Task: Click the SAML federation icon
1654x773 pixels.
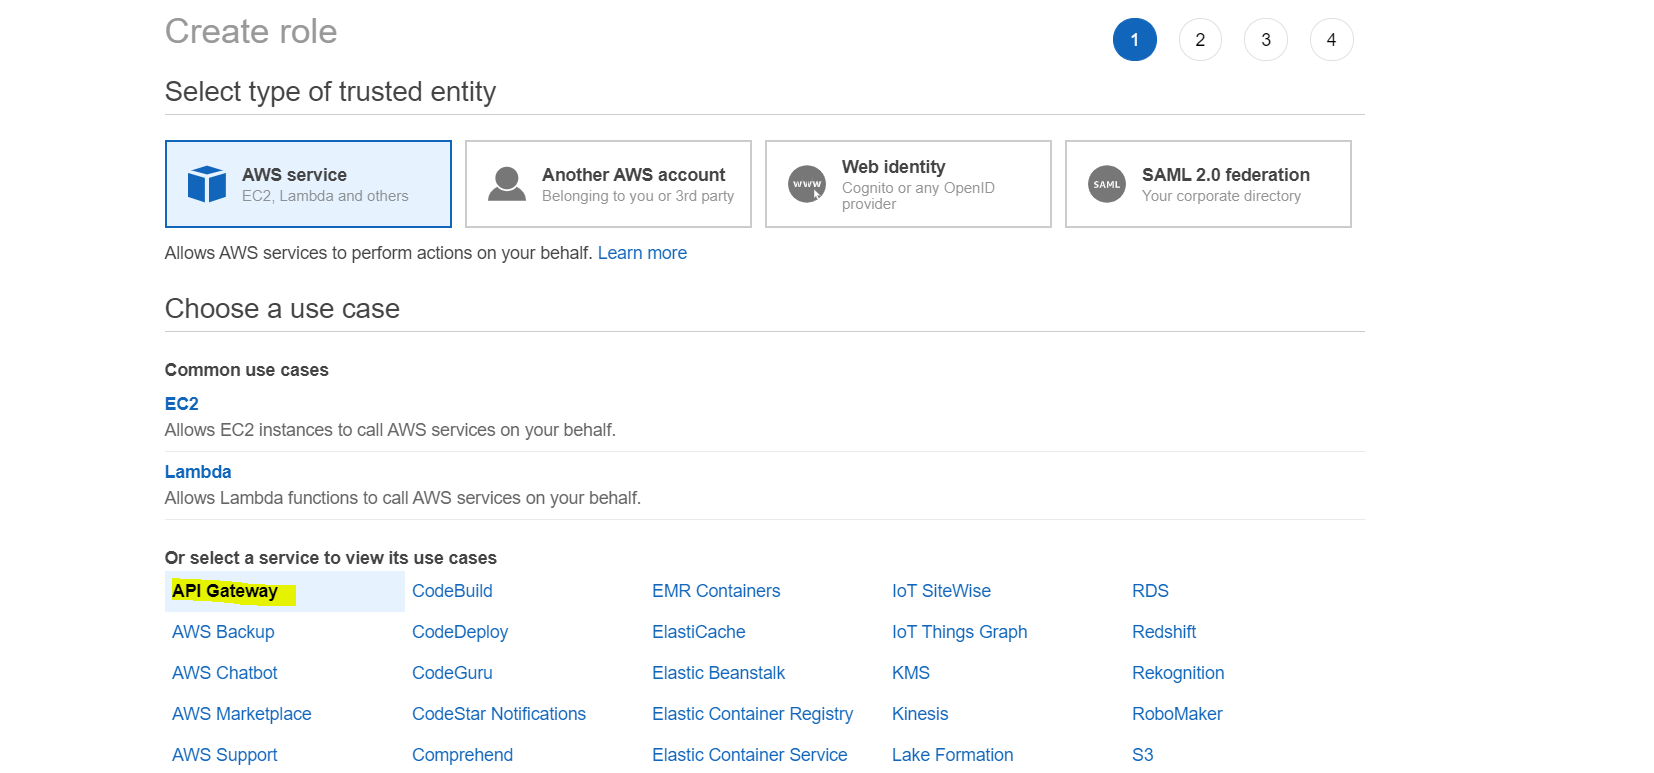Action: coord(1107,184)
